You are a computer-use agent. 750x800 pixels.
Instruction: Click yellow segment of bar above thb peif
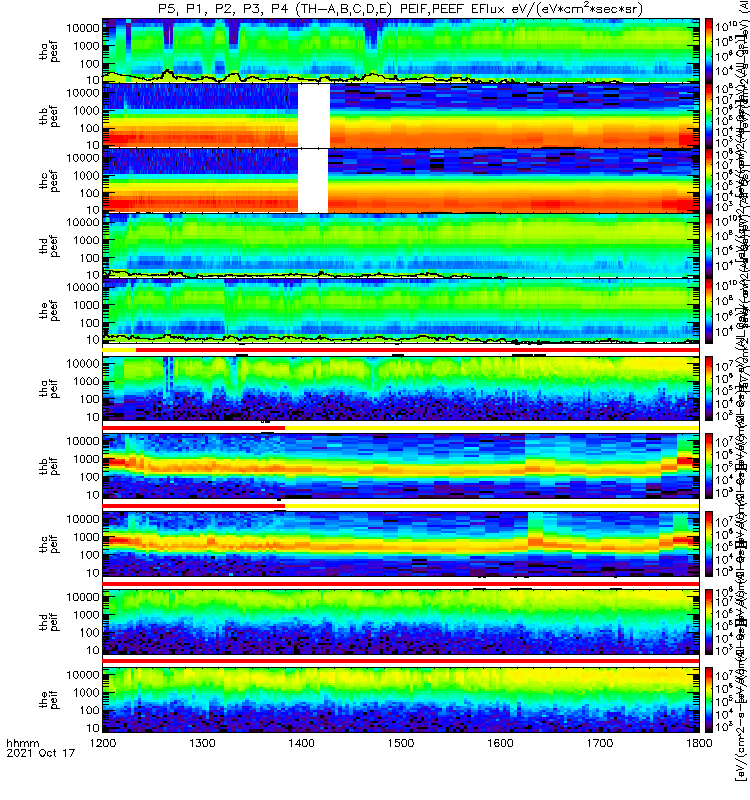(x=492, y=428)
